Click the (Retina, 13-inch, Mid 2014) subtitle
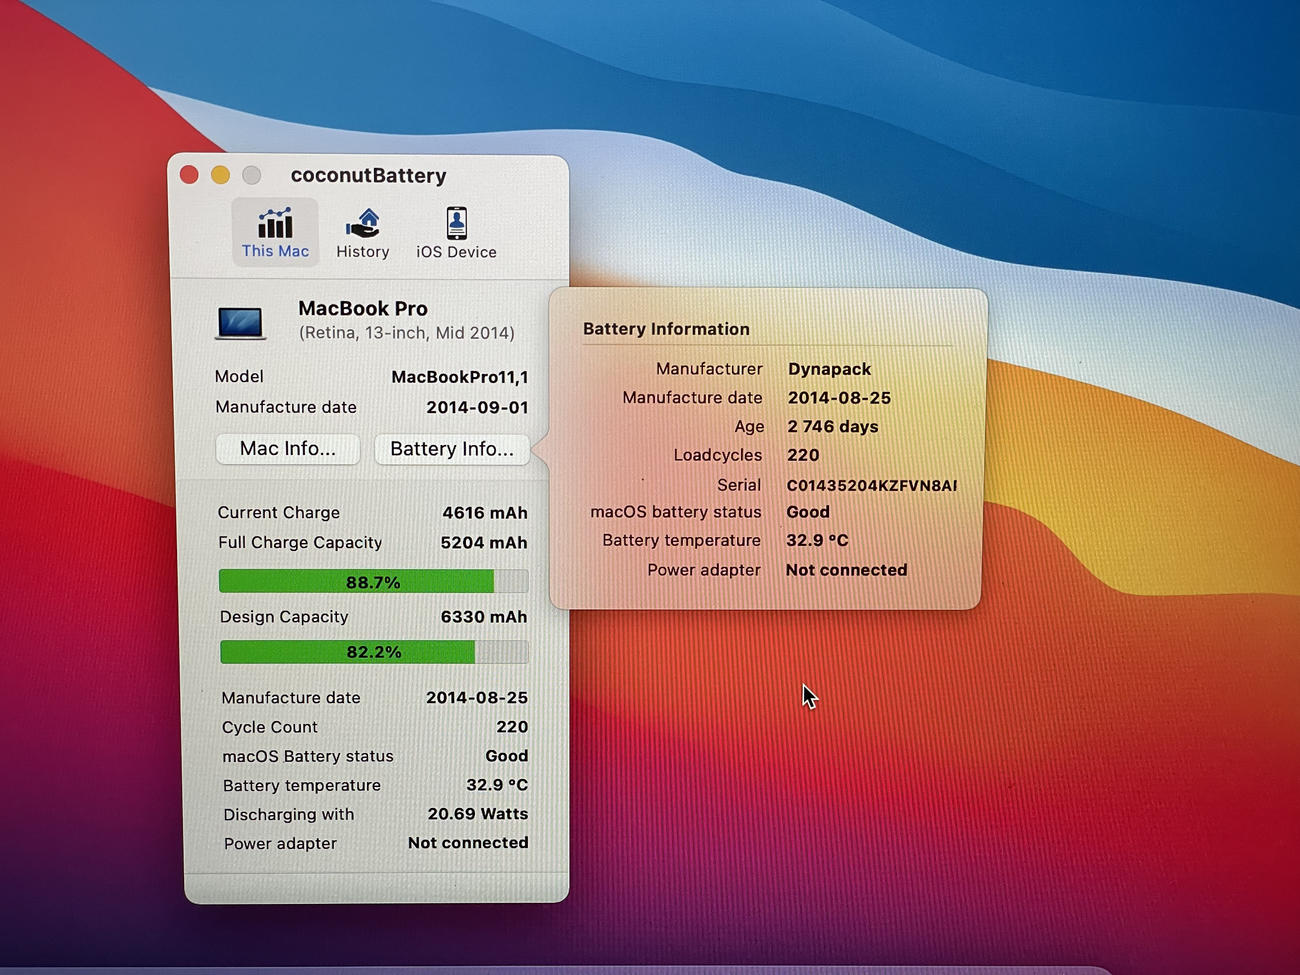 407,333
